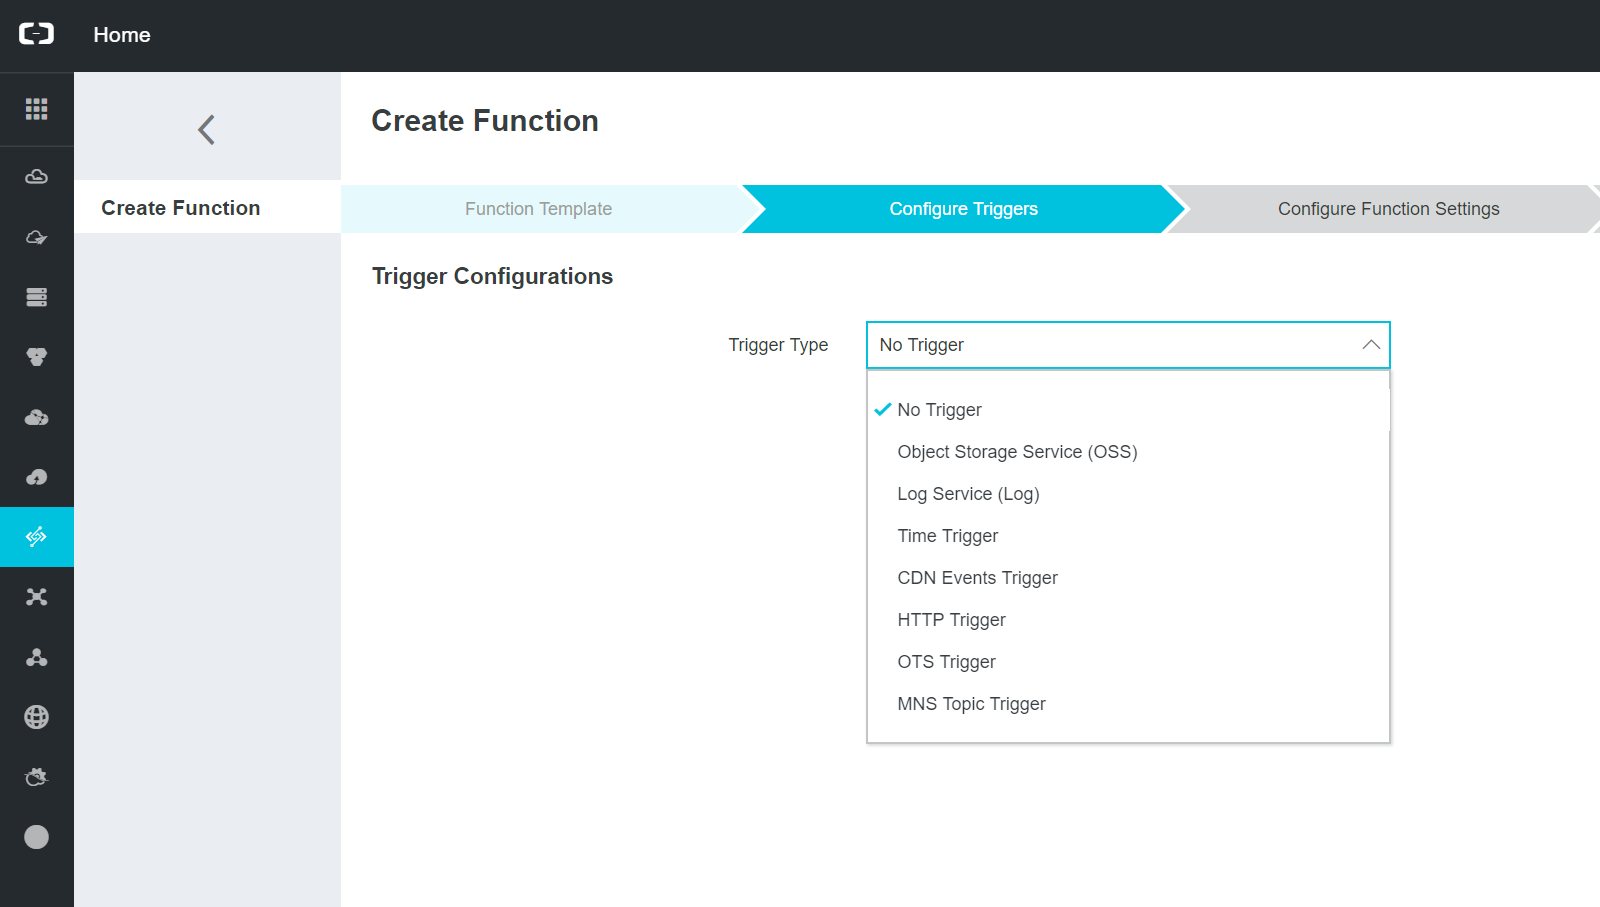Image resolution: width=1600 pixels, height=907 pixels.
Task: Go to the Function Template step
Action: tap(540, 209)
